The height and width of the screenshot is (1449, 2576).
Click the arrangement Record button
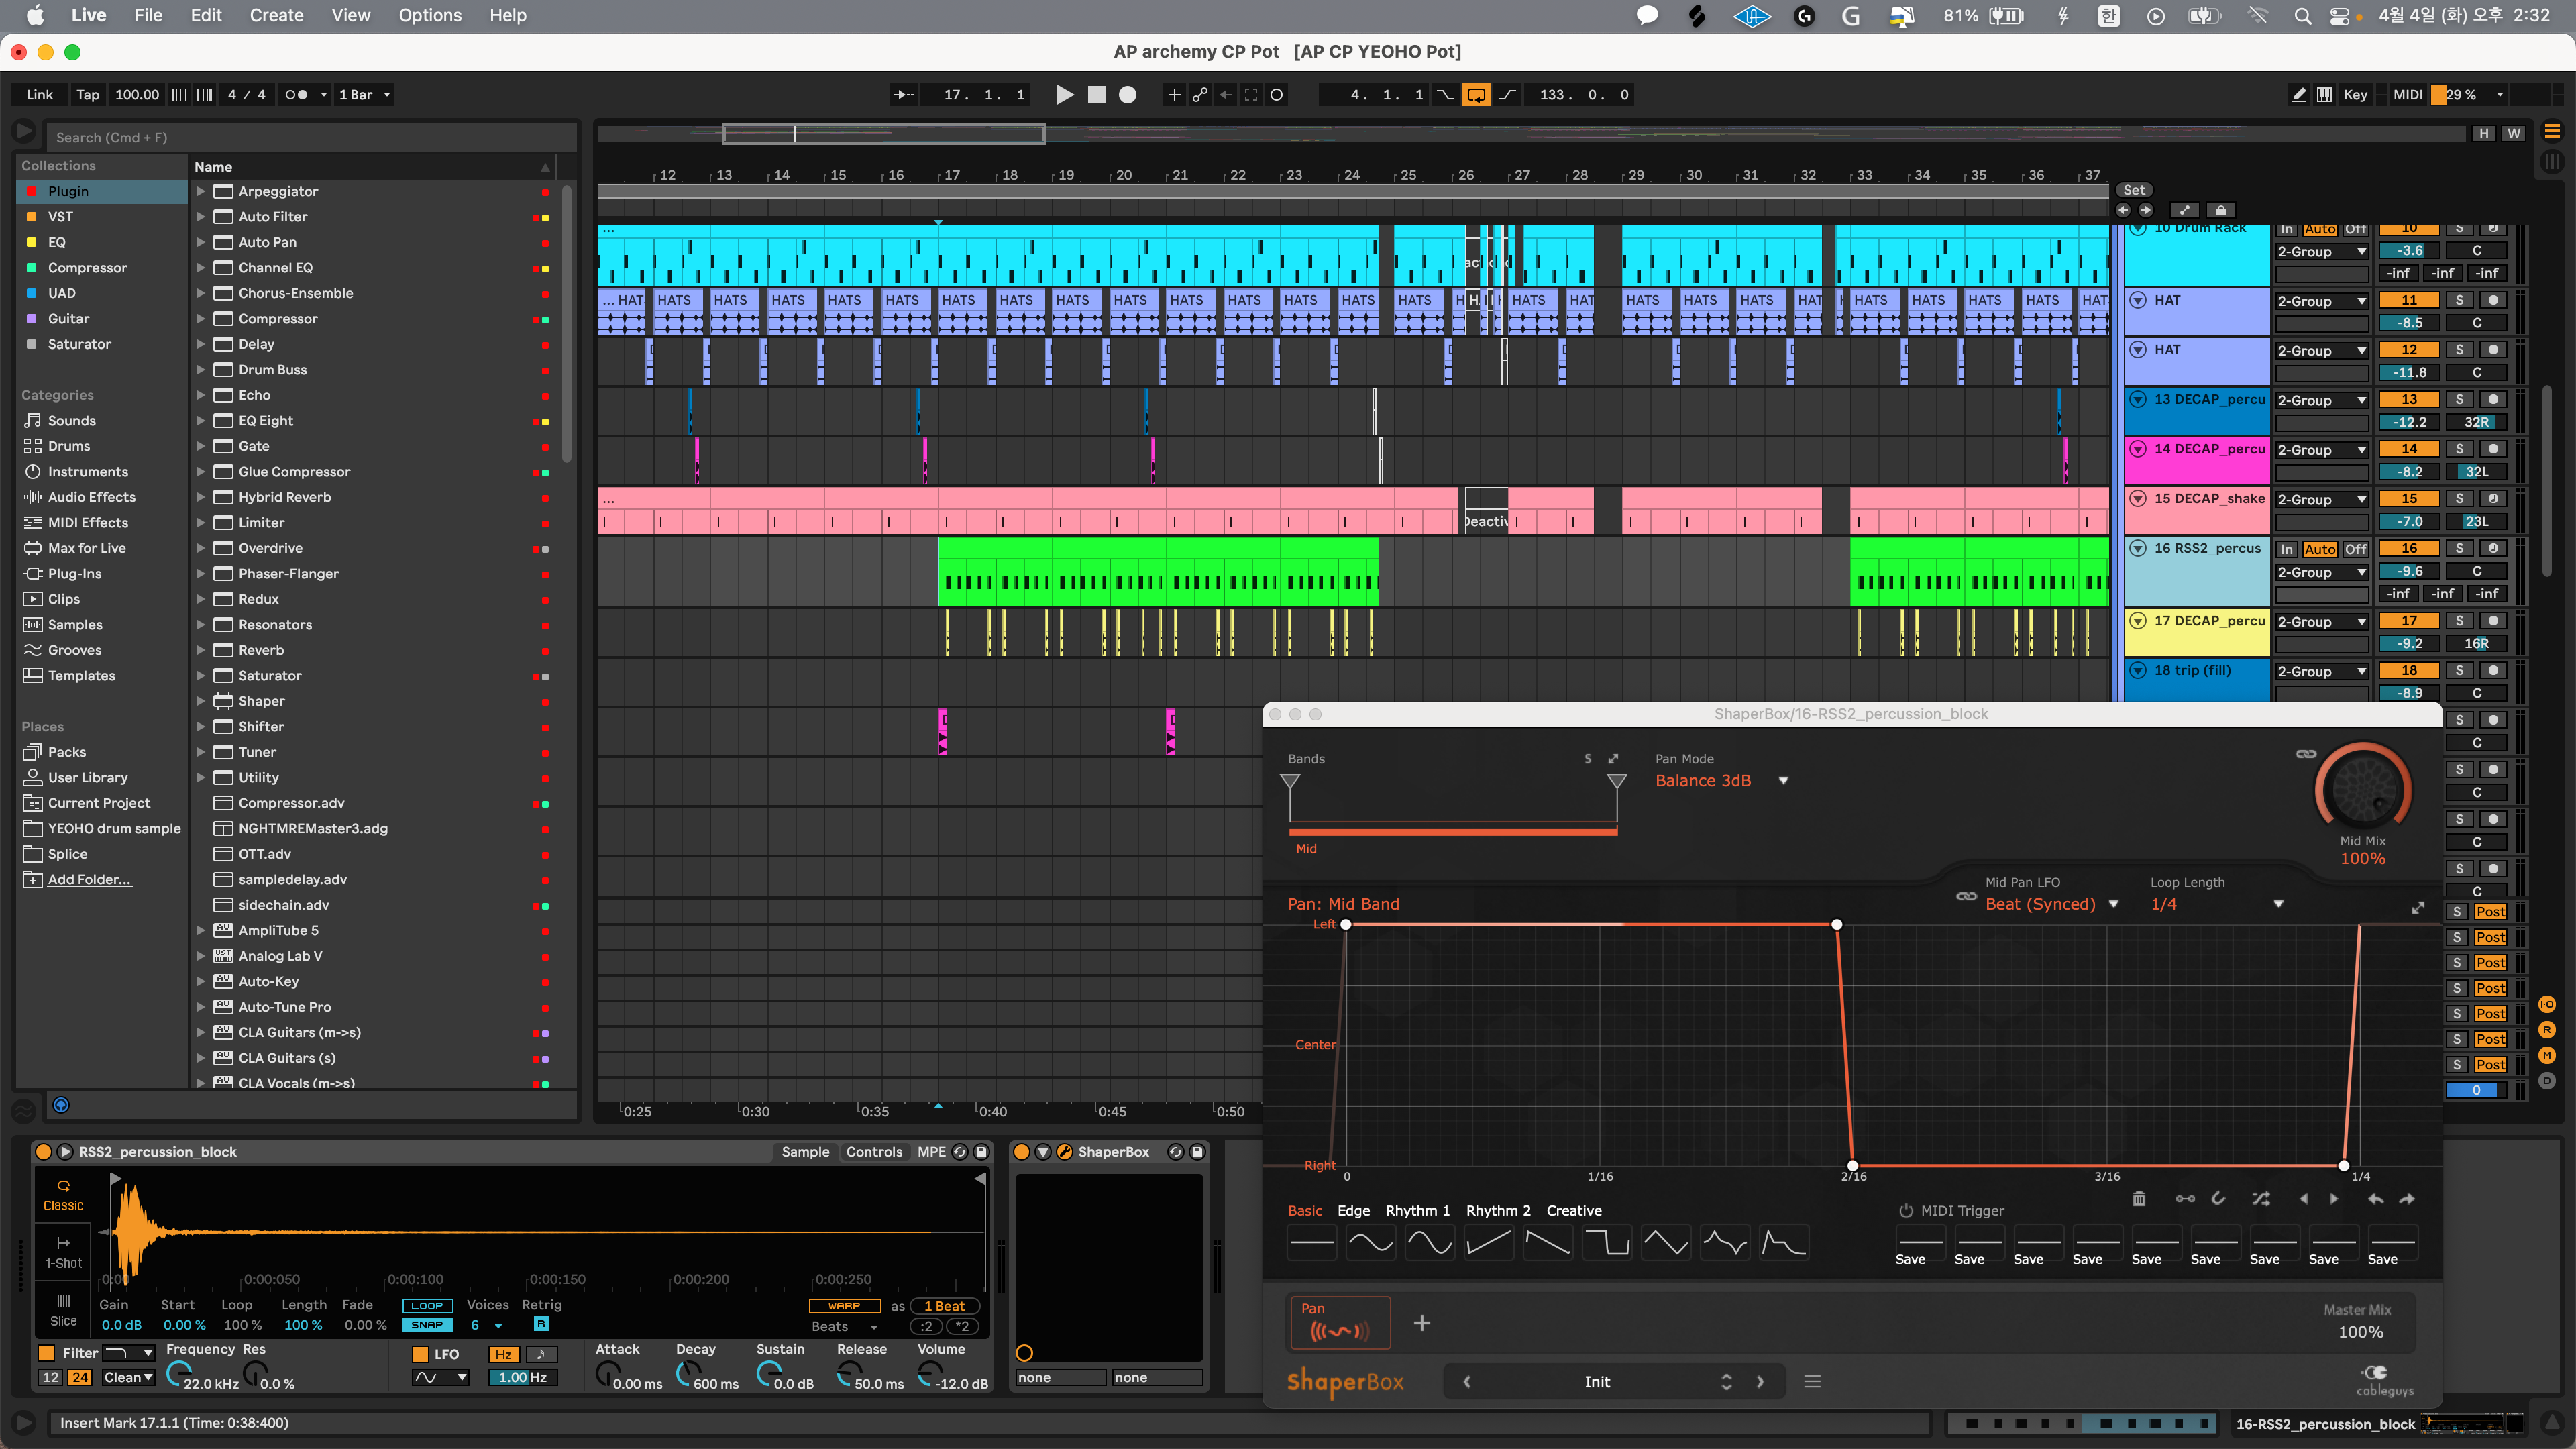[x=1127, y=94]
